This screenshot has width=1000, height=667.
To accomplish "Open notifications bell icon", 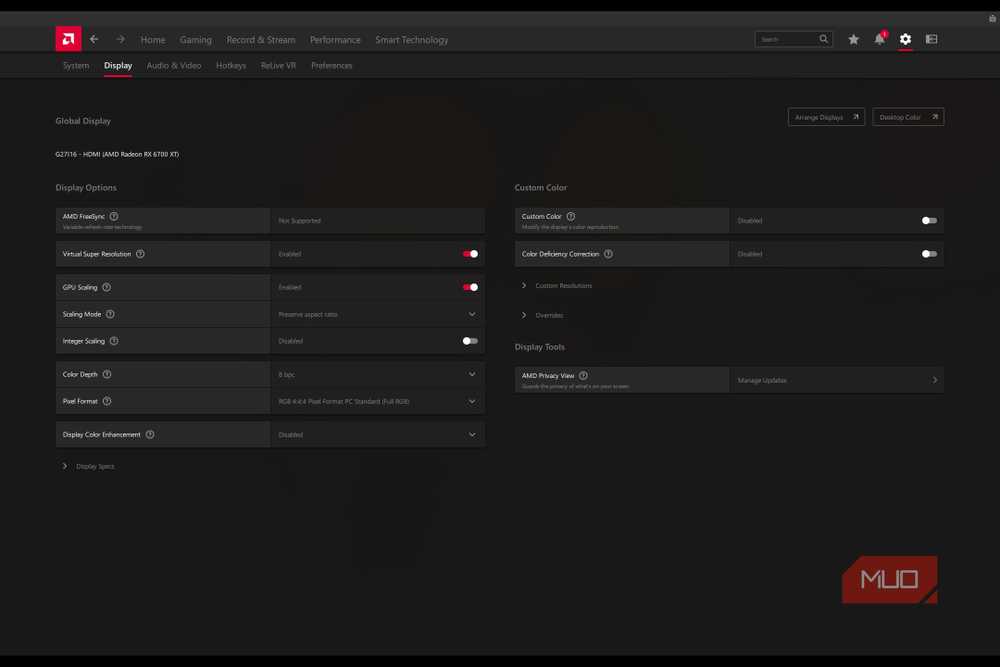I will [880, 38].
